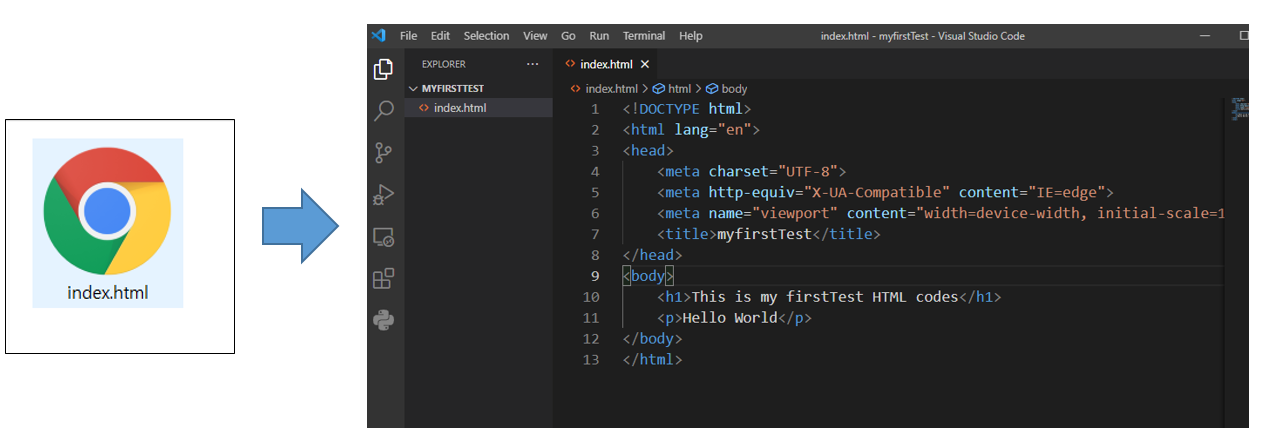The image size is (1265, 439).
Task: Click the meta http-equiv X-UA-Compatible line
Action: point(885,192)
